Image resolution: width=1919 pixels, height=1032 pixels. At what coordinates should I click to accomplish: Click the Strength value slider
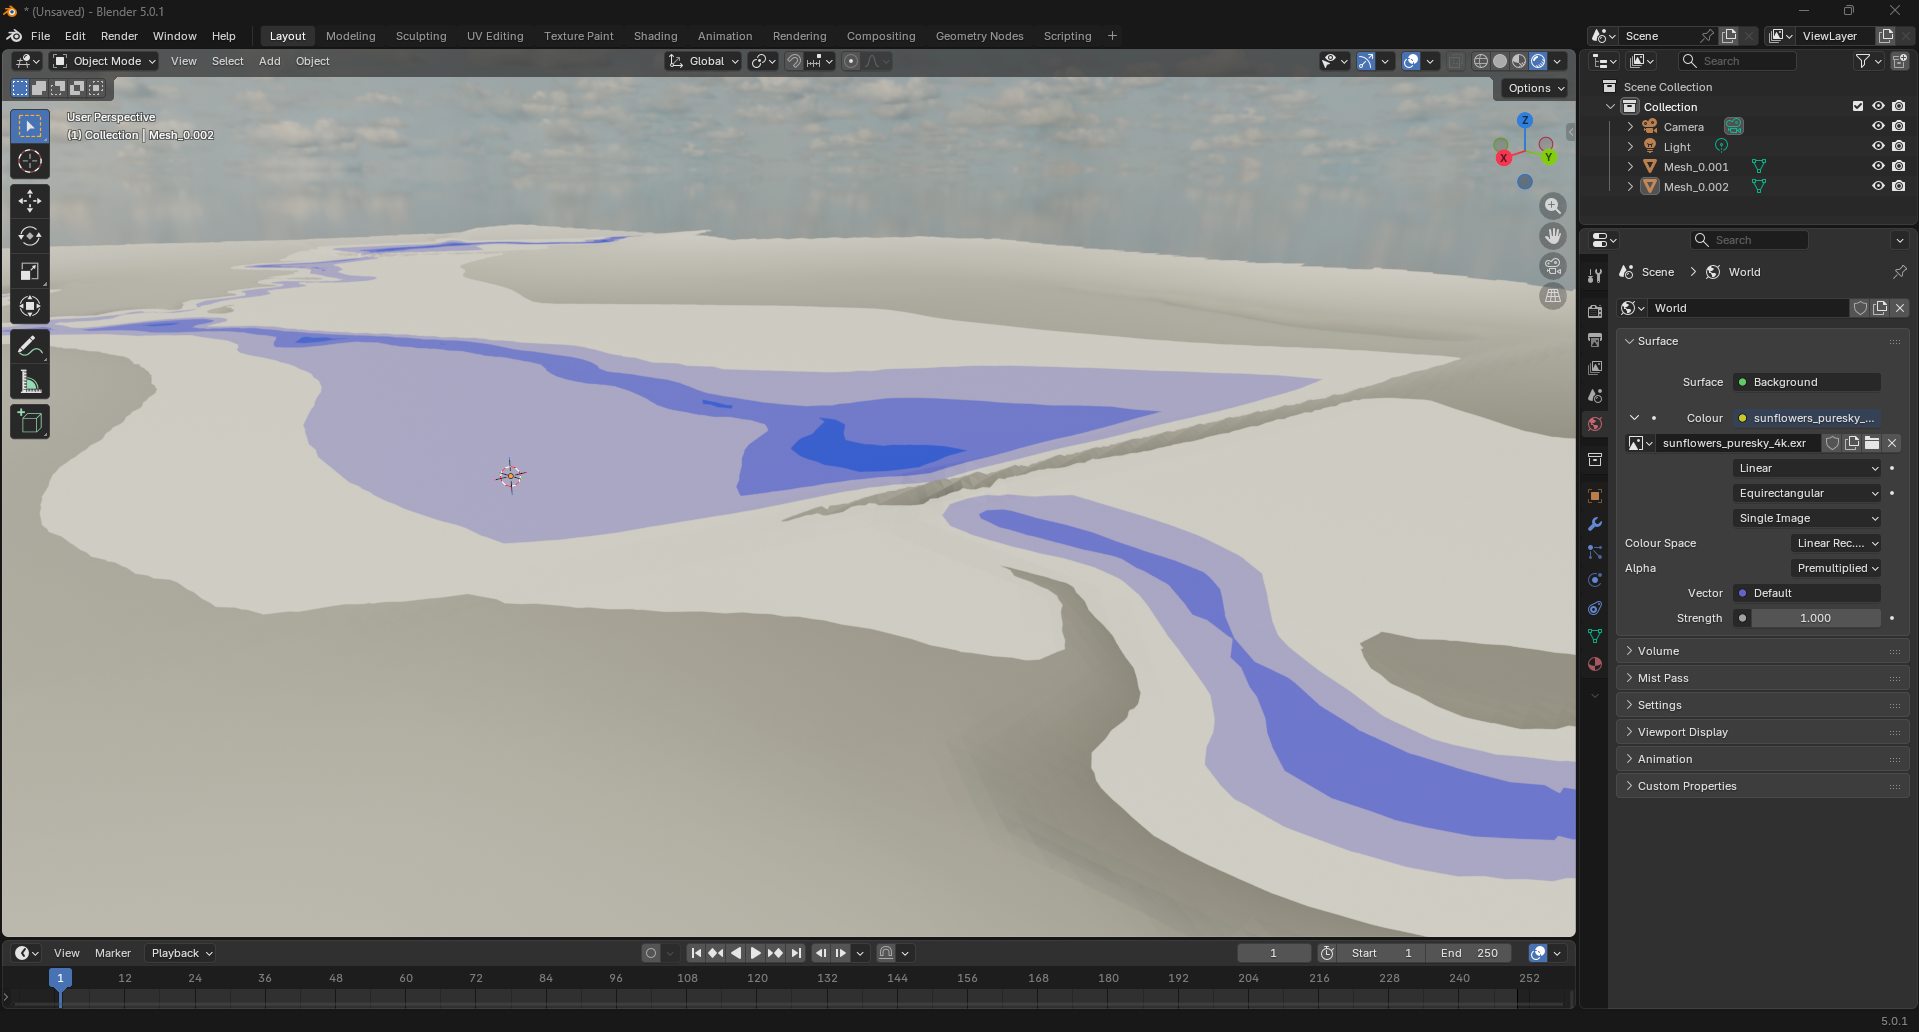(1814, 618)
